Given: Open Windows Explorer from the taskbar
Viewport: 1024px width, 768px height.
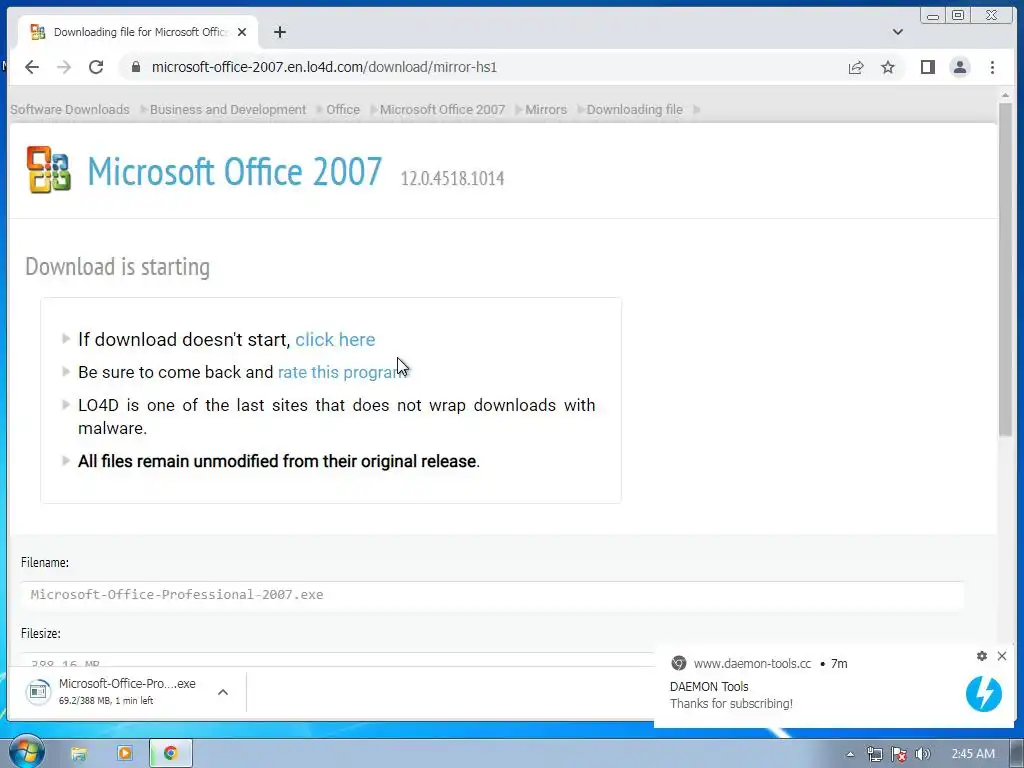Looking at the screenshot, I should (78, 754).
